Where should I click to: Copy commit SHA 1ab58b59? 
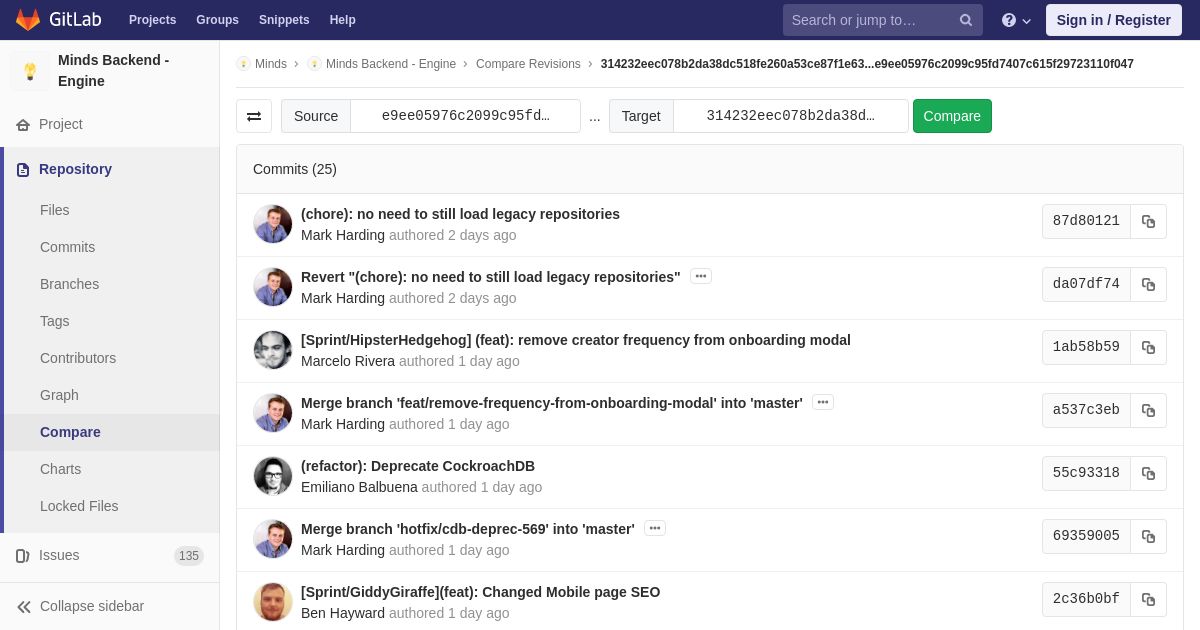(1148, 348)
